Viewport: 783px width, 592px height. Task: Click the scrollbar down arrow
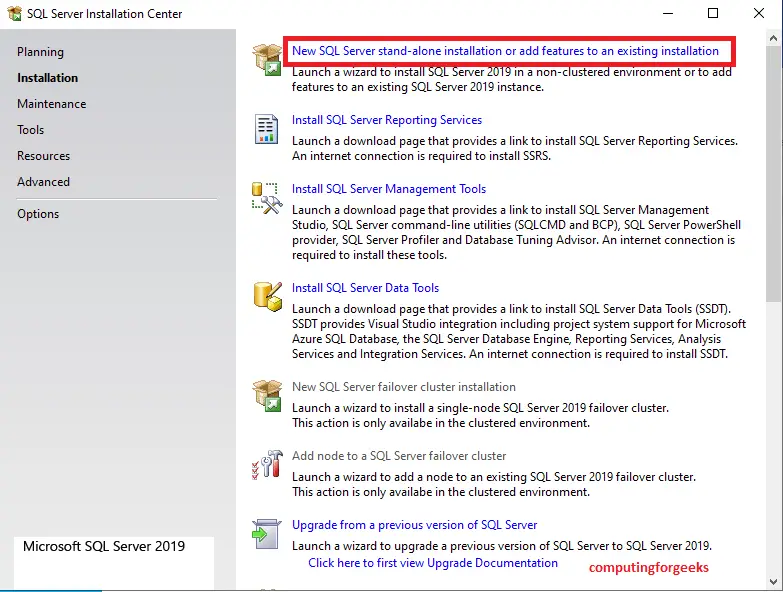pos(773,582)
